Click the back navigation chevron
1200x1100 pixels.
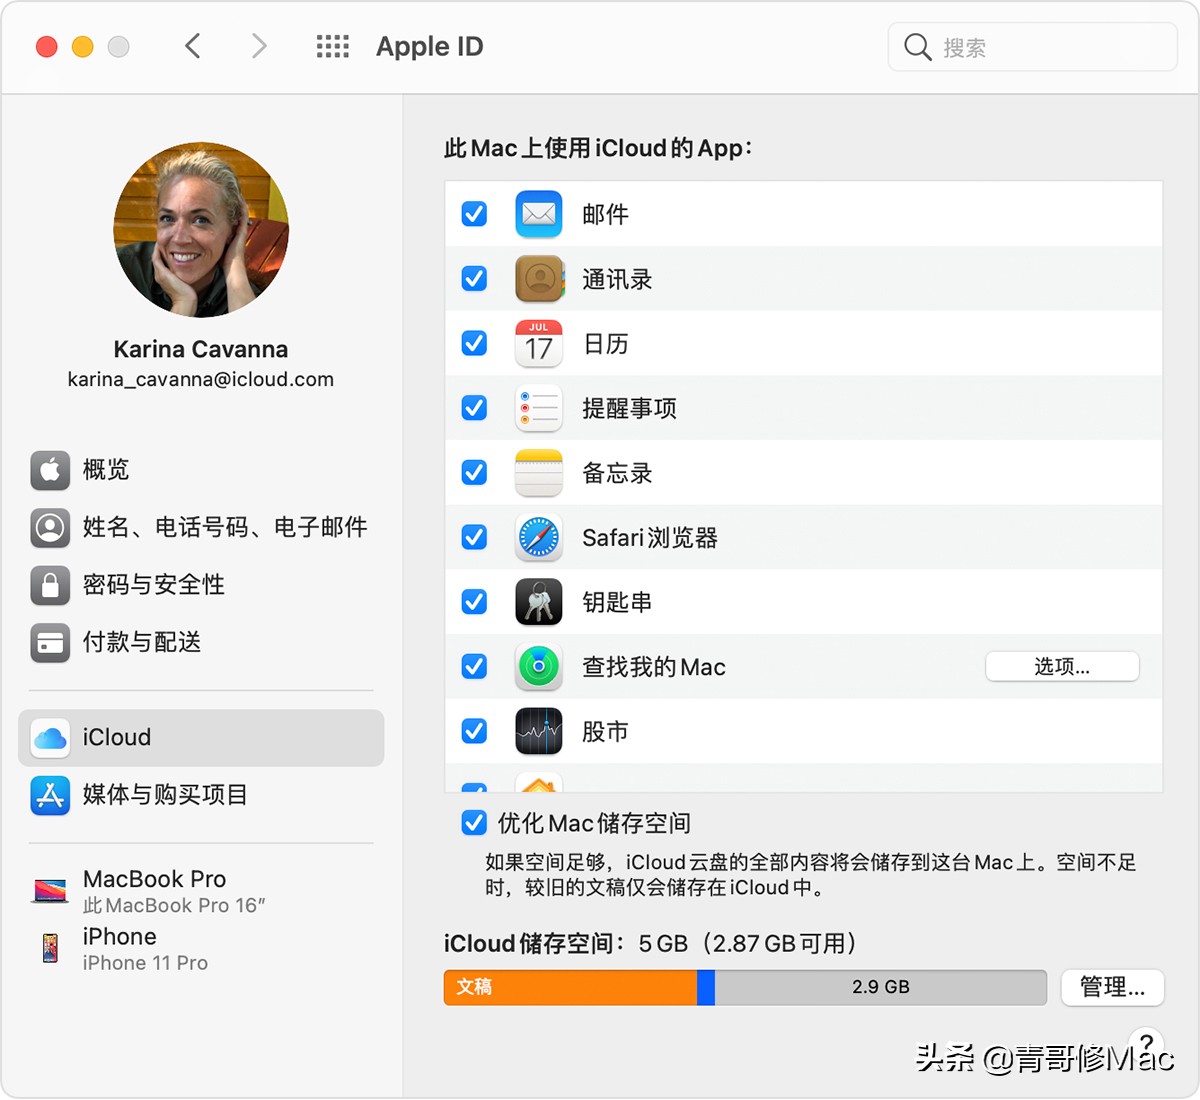[193, 45]
